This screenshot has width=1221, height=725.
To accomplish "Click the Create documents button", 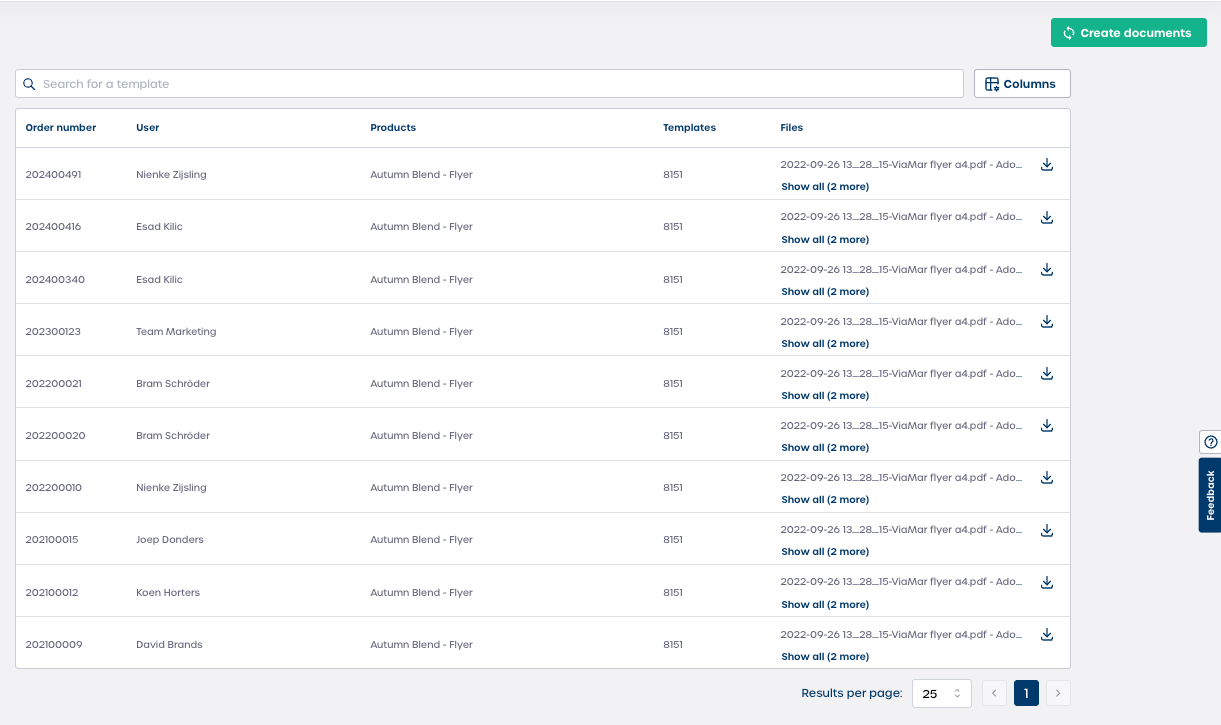I will tap(1128, 33).
